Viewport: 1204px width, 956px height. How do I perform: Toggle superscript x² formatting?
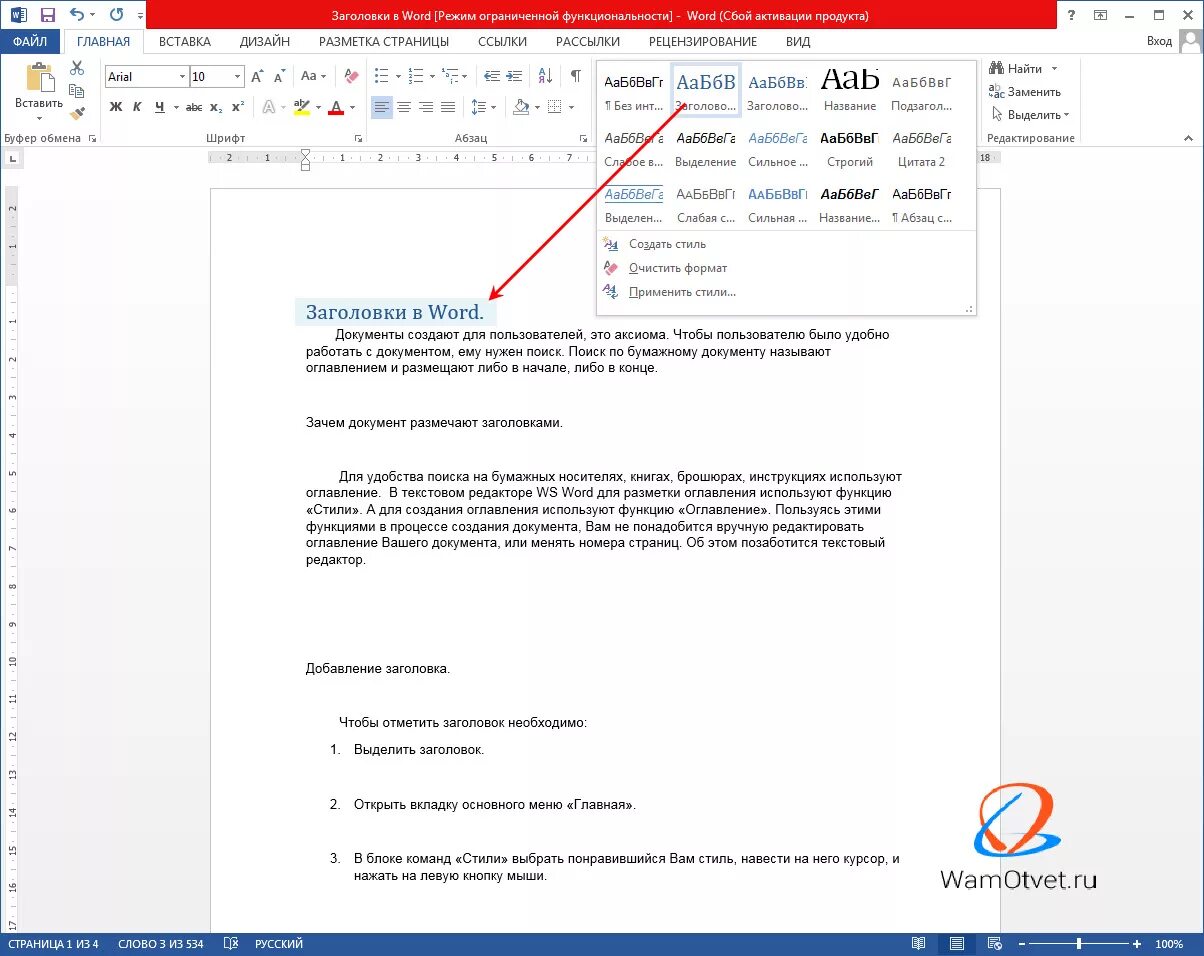(x=238, y=107)
